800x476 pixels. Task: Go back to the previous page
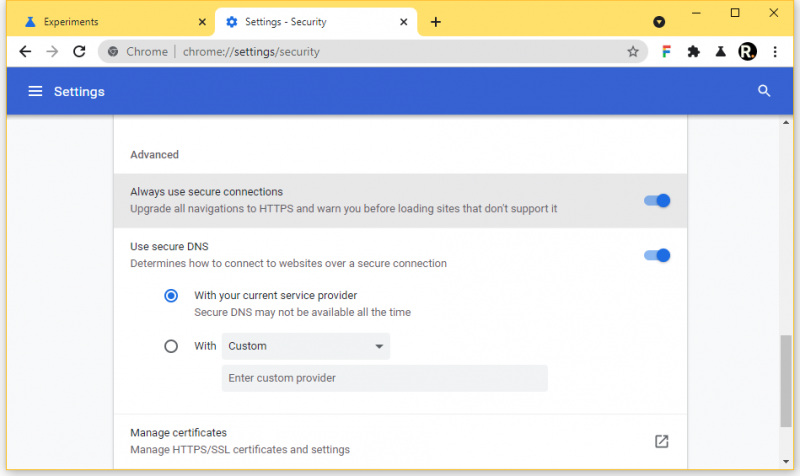25,52
